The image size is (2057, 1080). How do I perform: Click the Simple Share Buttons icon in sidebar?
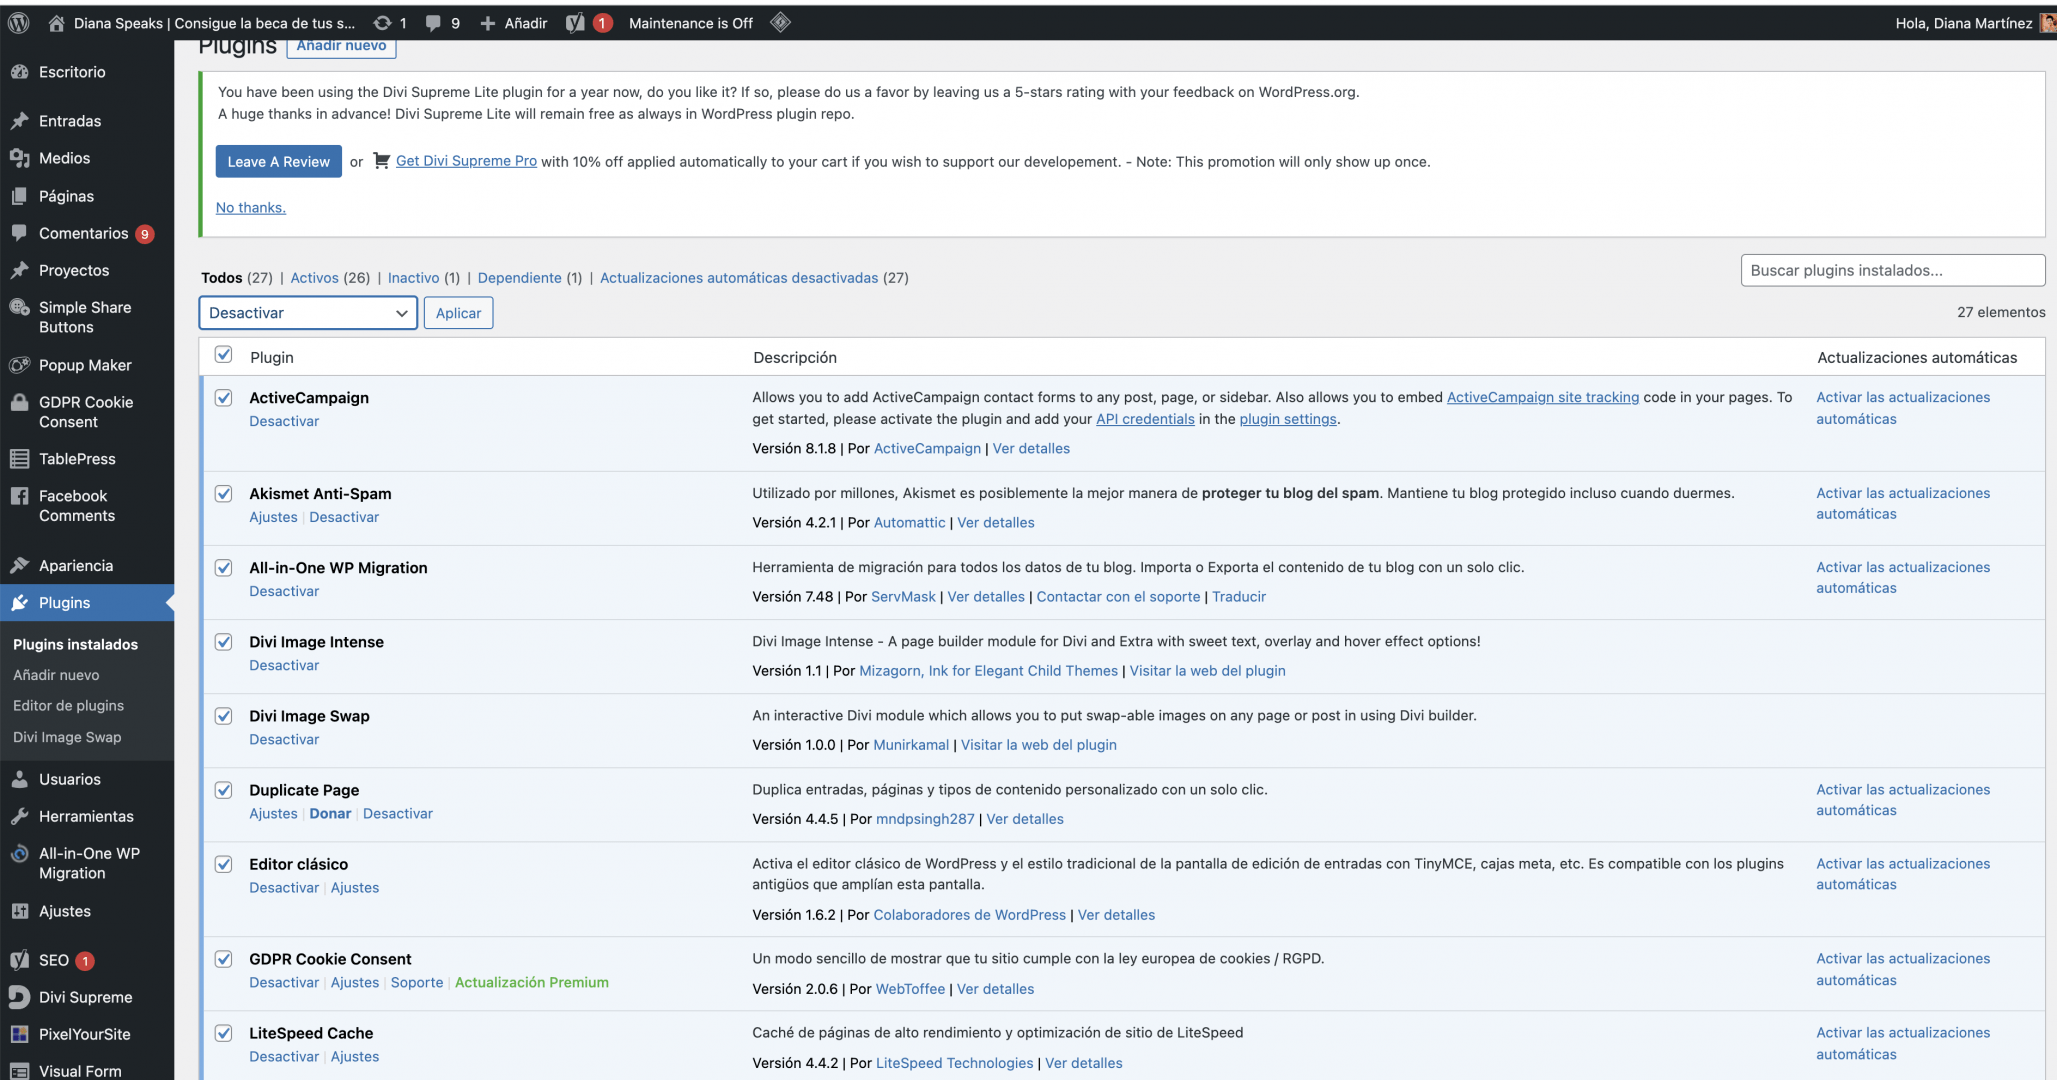coord(19,307)
